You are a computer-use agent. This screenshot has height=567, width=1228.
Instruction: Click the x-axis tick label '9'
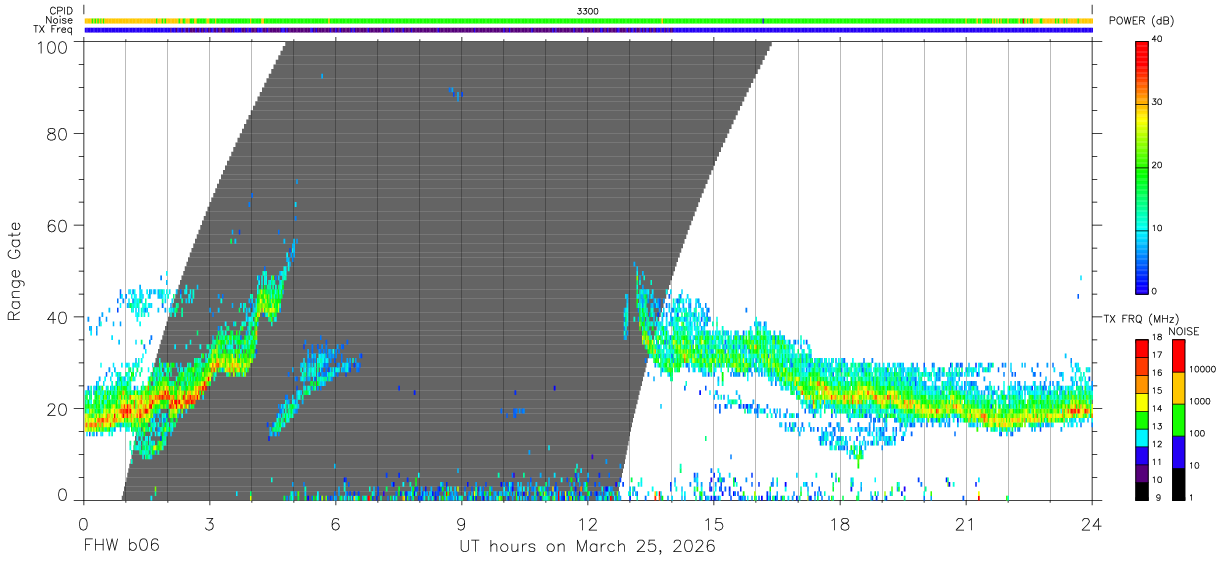pos(462,525)
